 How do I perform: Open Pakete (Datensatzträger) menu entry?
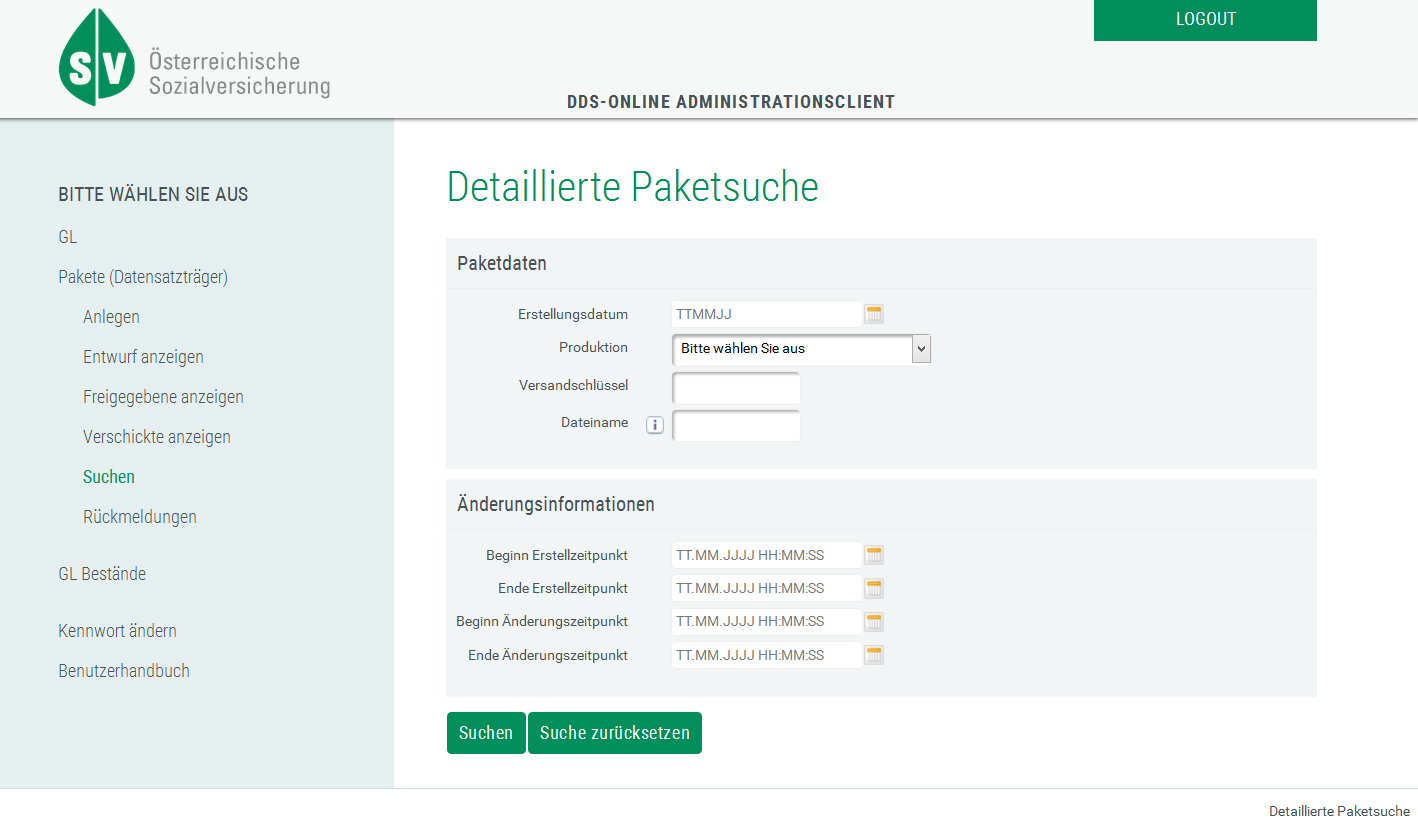(x=143, y=277)
